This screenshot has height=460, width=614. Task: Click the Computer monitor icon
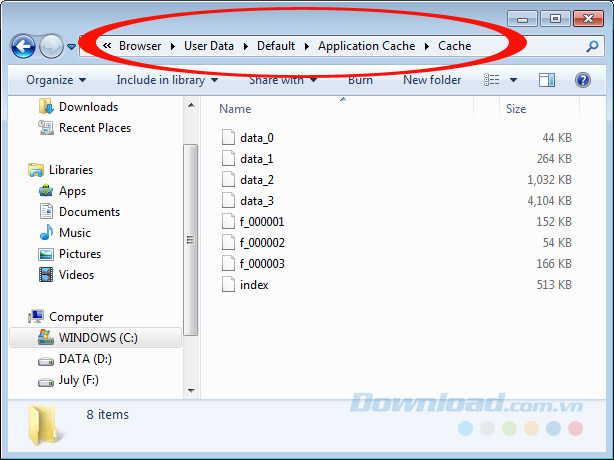point(36,316)
